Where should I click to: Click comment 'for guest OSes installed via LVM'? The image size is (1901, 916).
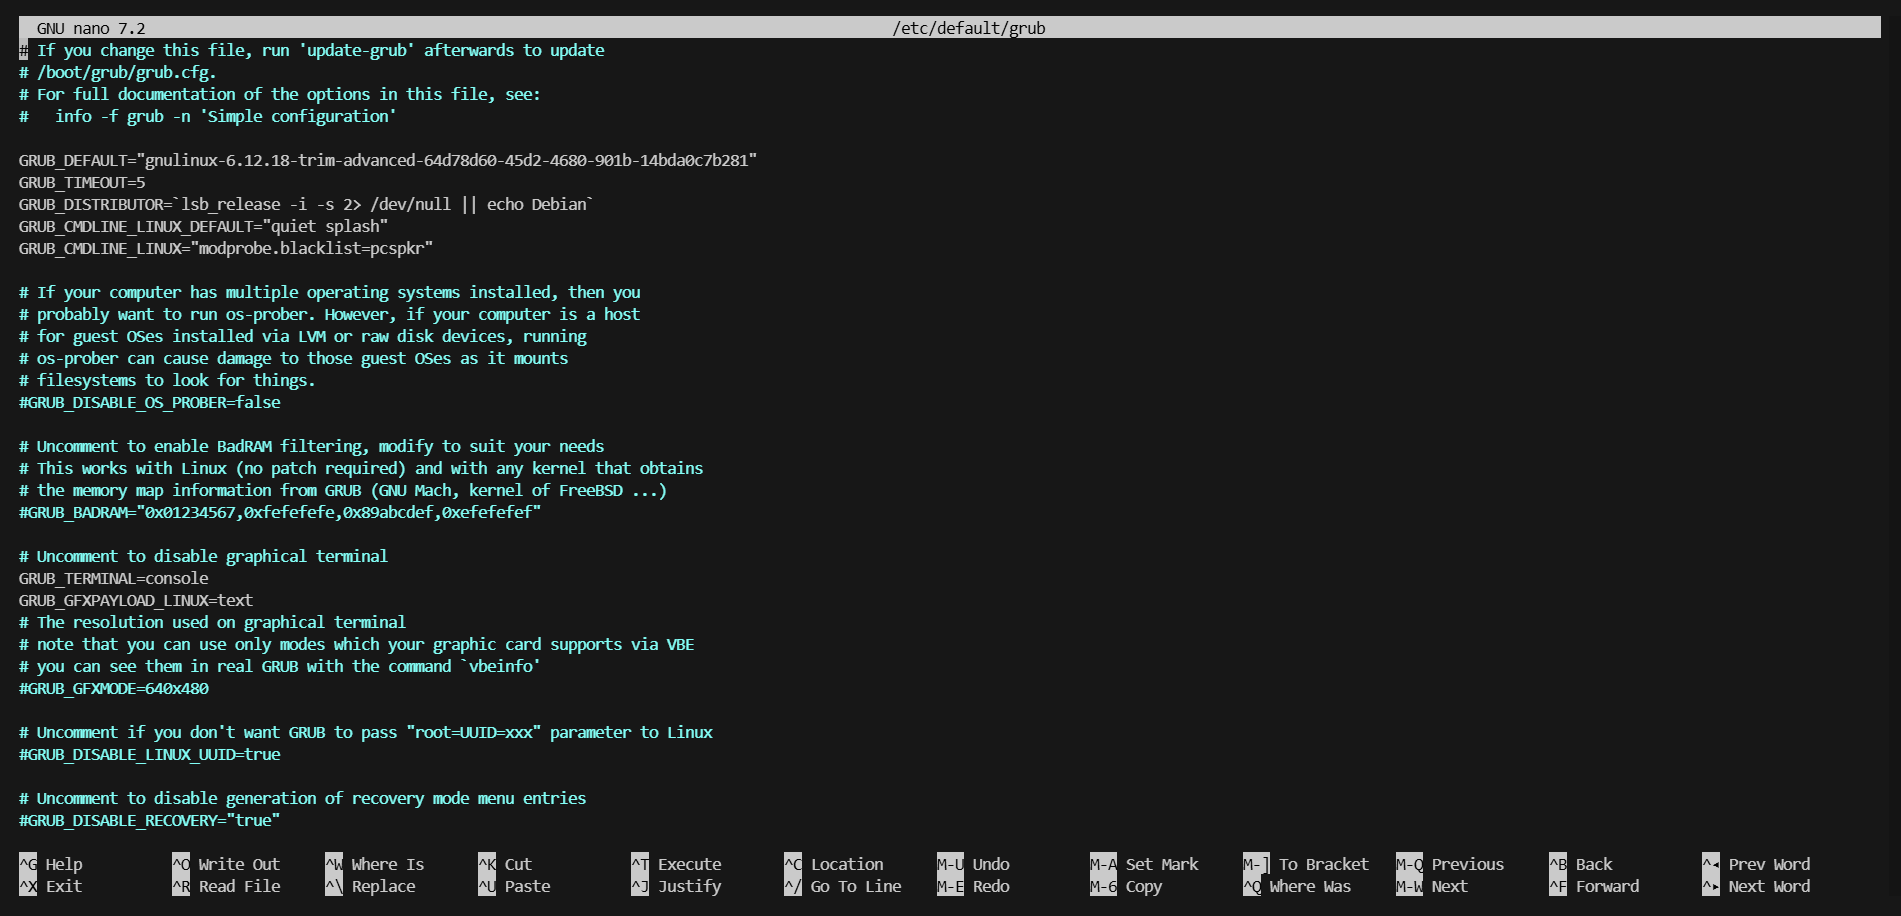[303, 336]
